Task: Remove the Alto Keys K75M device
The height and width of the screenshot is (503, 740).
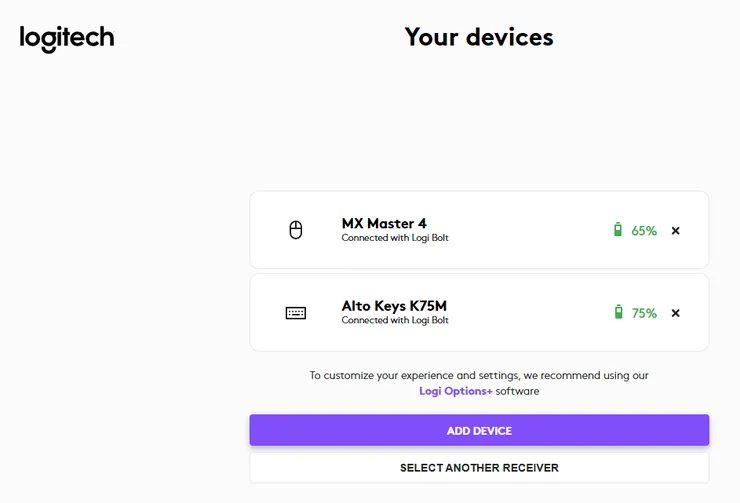Action: click(x=675, y=313)
